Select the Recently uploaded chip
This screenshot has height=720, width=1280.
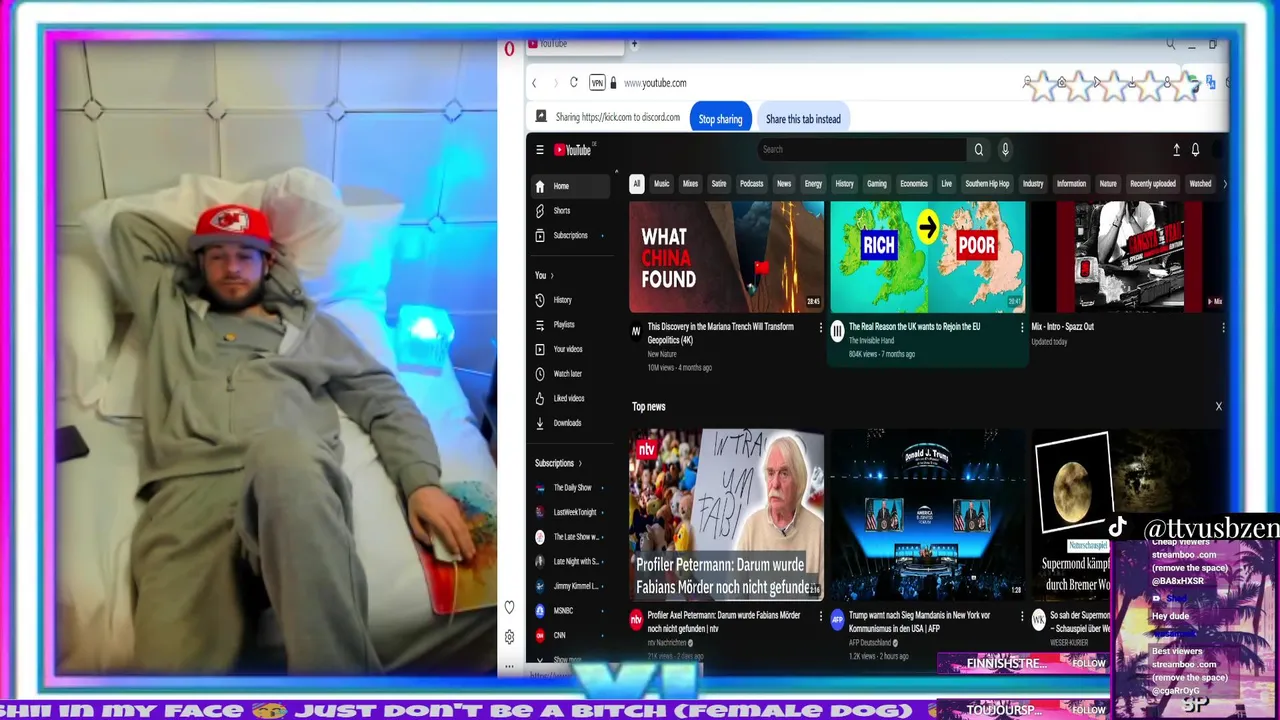1153,184
